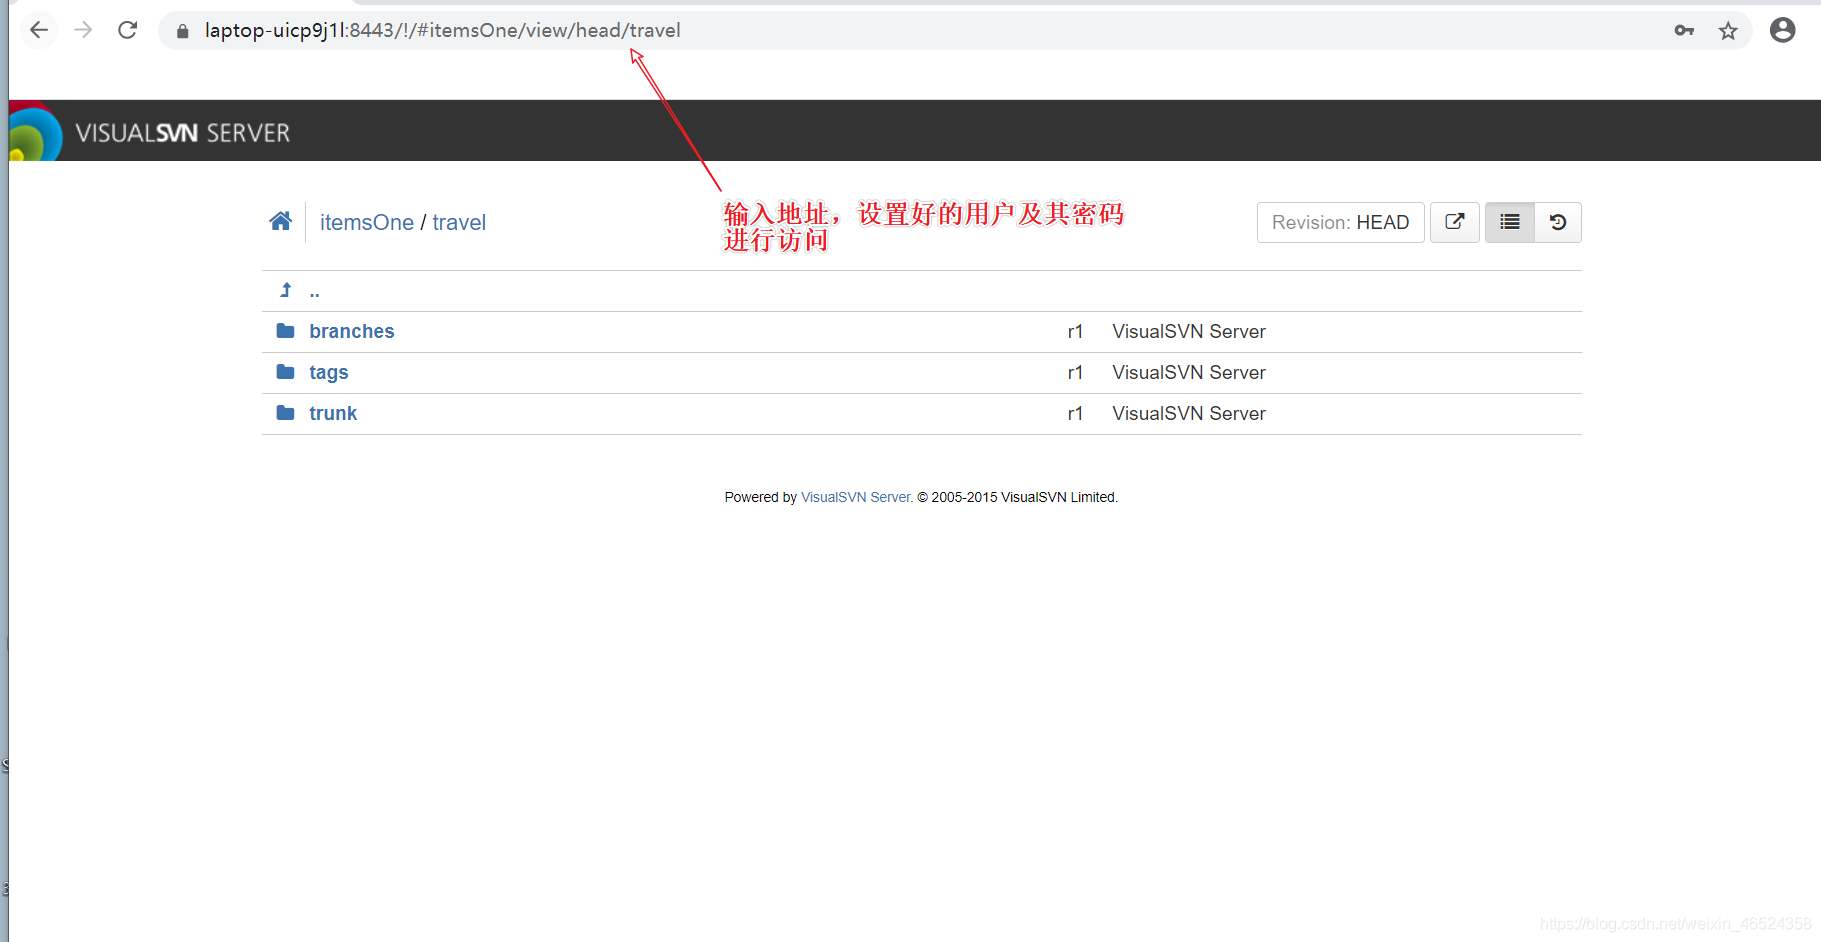Screen dimensions: 1821x942
Task: Click the travel breadcrumb link
Action: [459, 222]
